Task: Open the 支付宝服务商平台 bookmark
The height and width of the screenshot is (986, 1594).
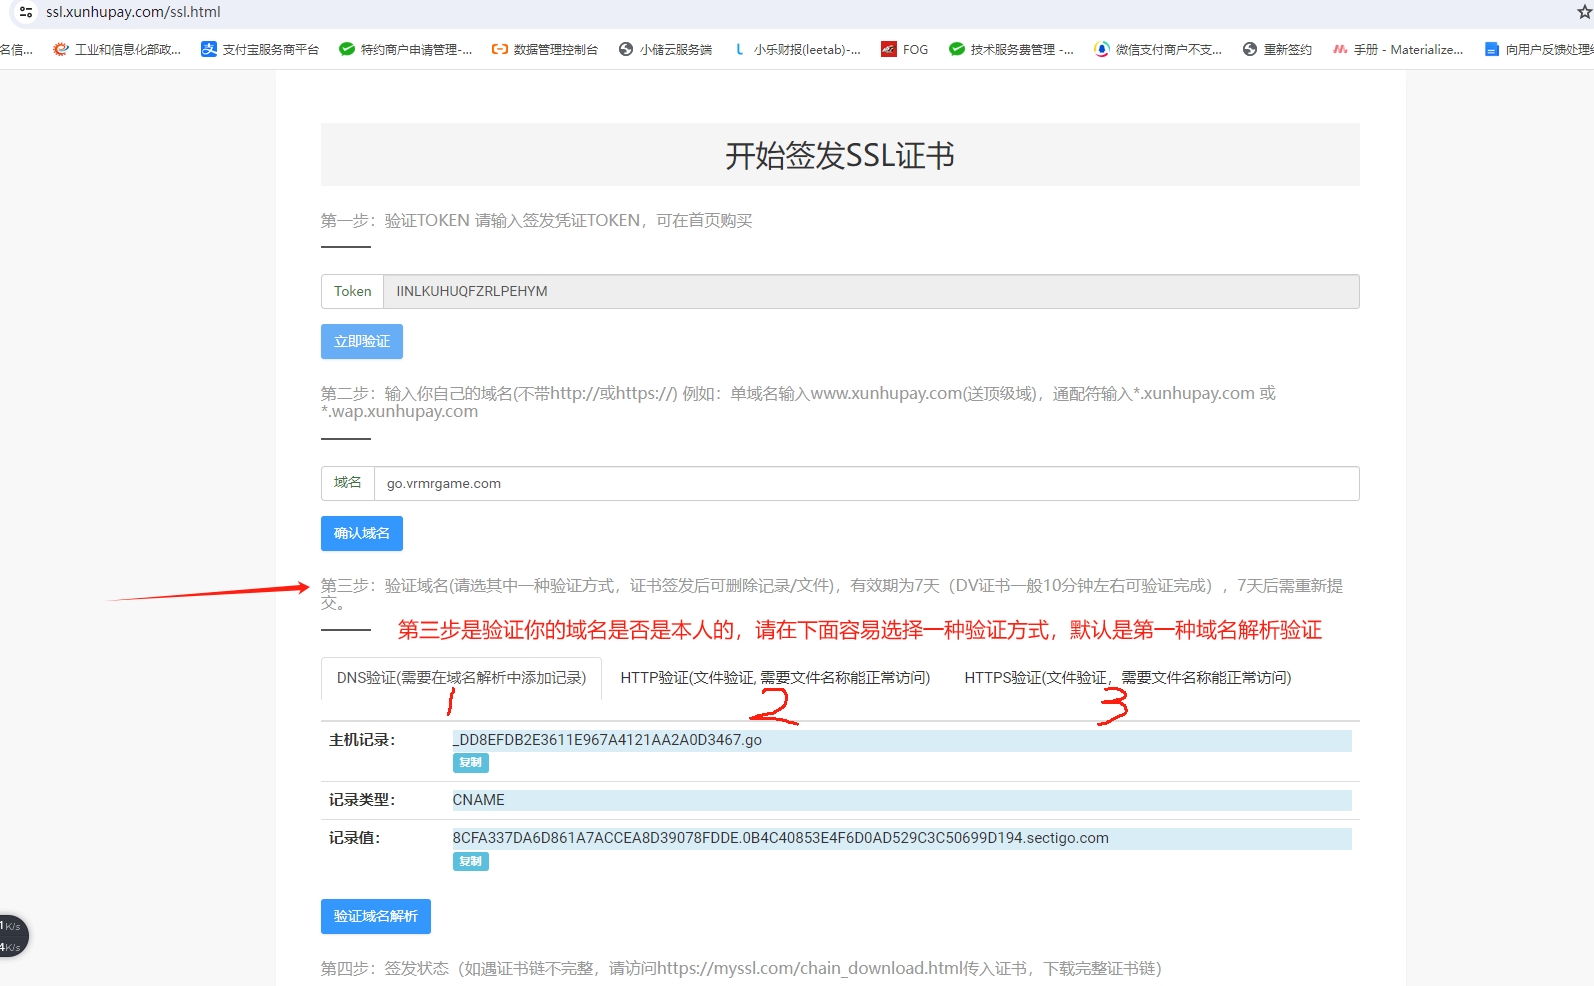Action: [260, 49]
